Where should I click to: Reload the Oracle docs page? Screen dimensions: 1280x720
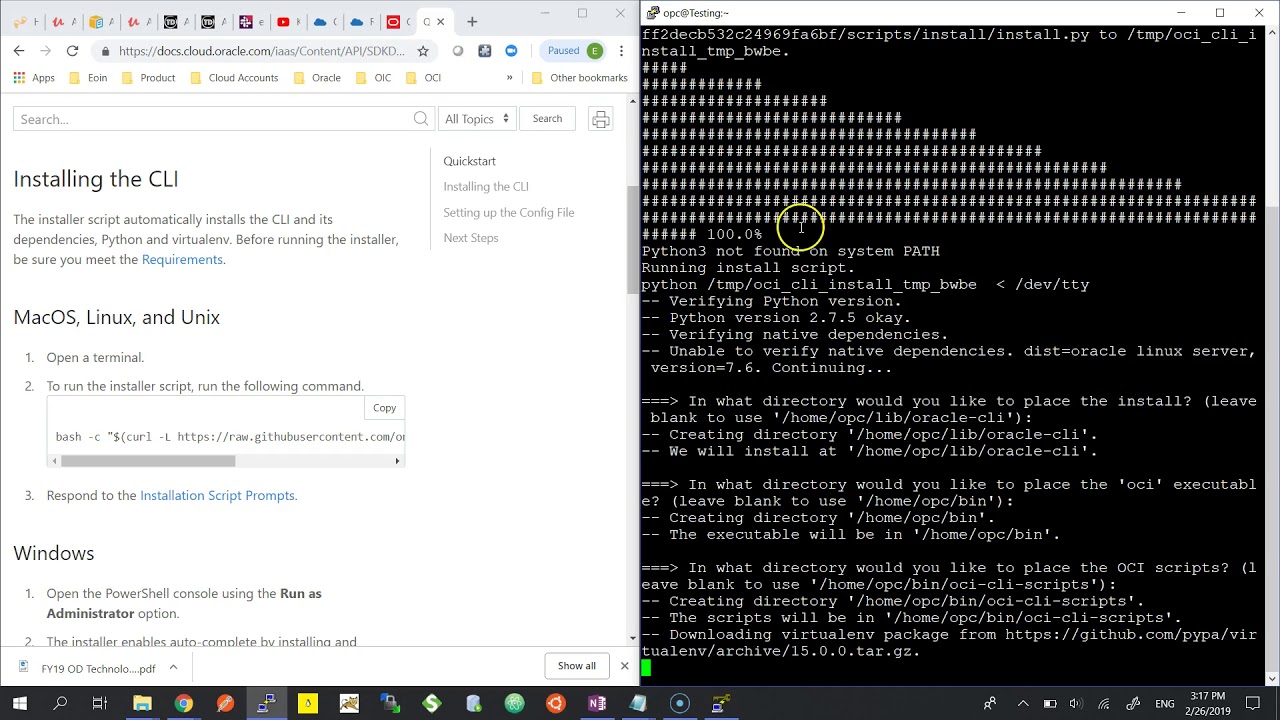(72, 50)
